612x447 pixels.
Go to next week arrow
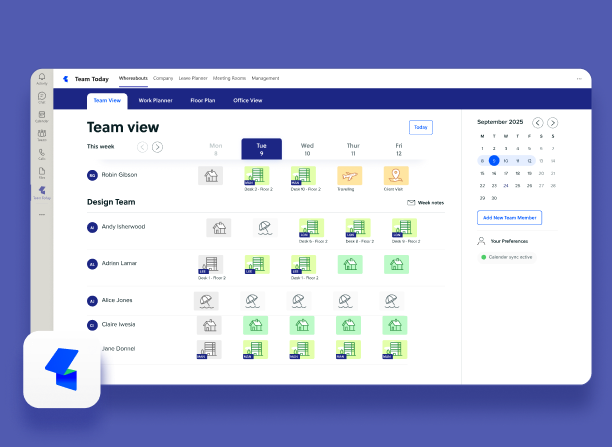point(157,147)
